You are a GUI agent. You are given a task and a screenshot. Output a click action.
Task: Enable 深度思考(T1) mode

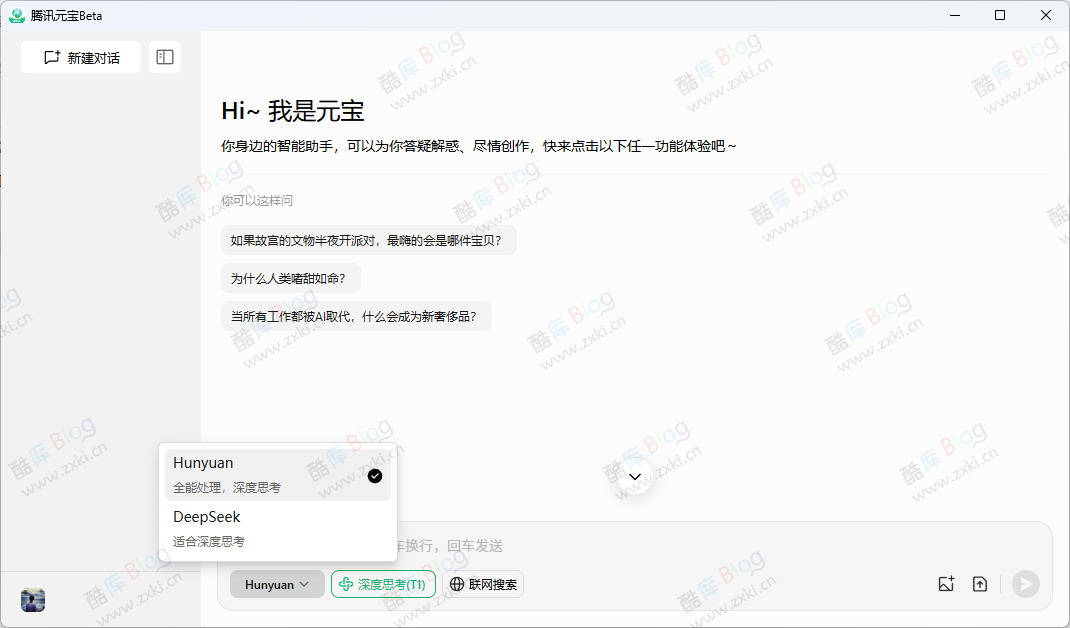click(x=383, y=584)
